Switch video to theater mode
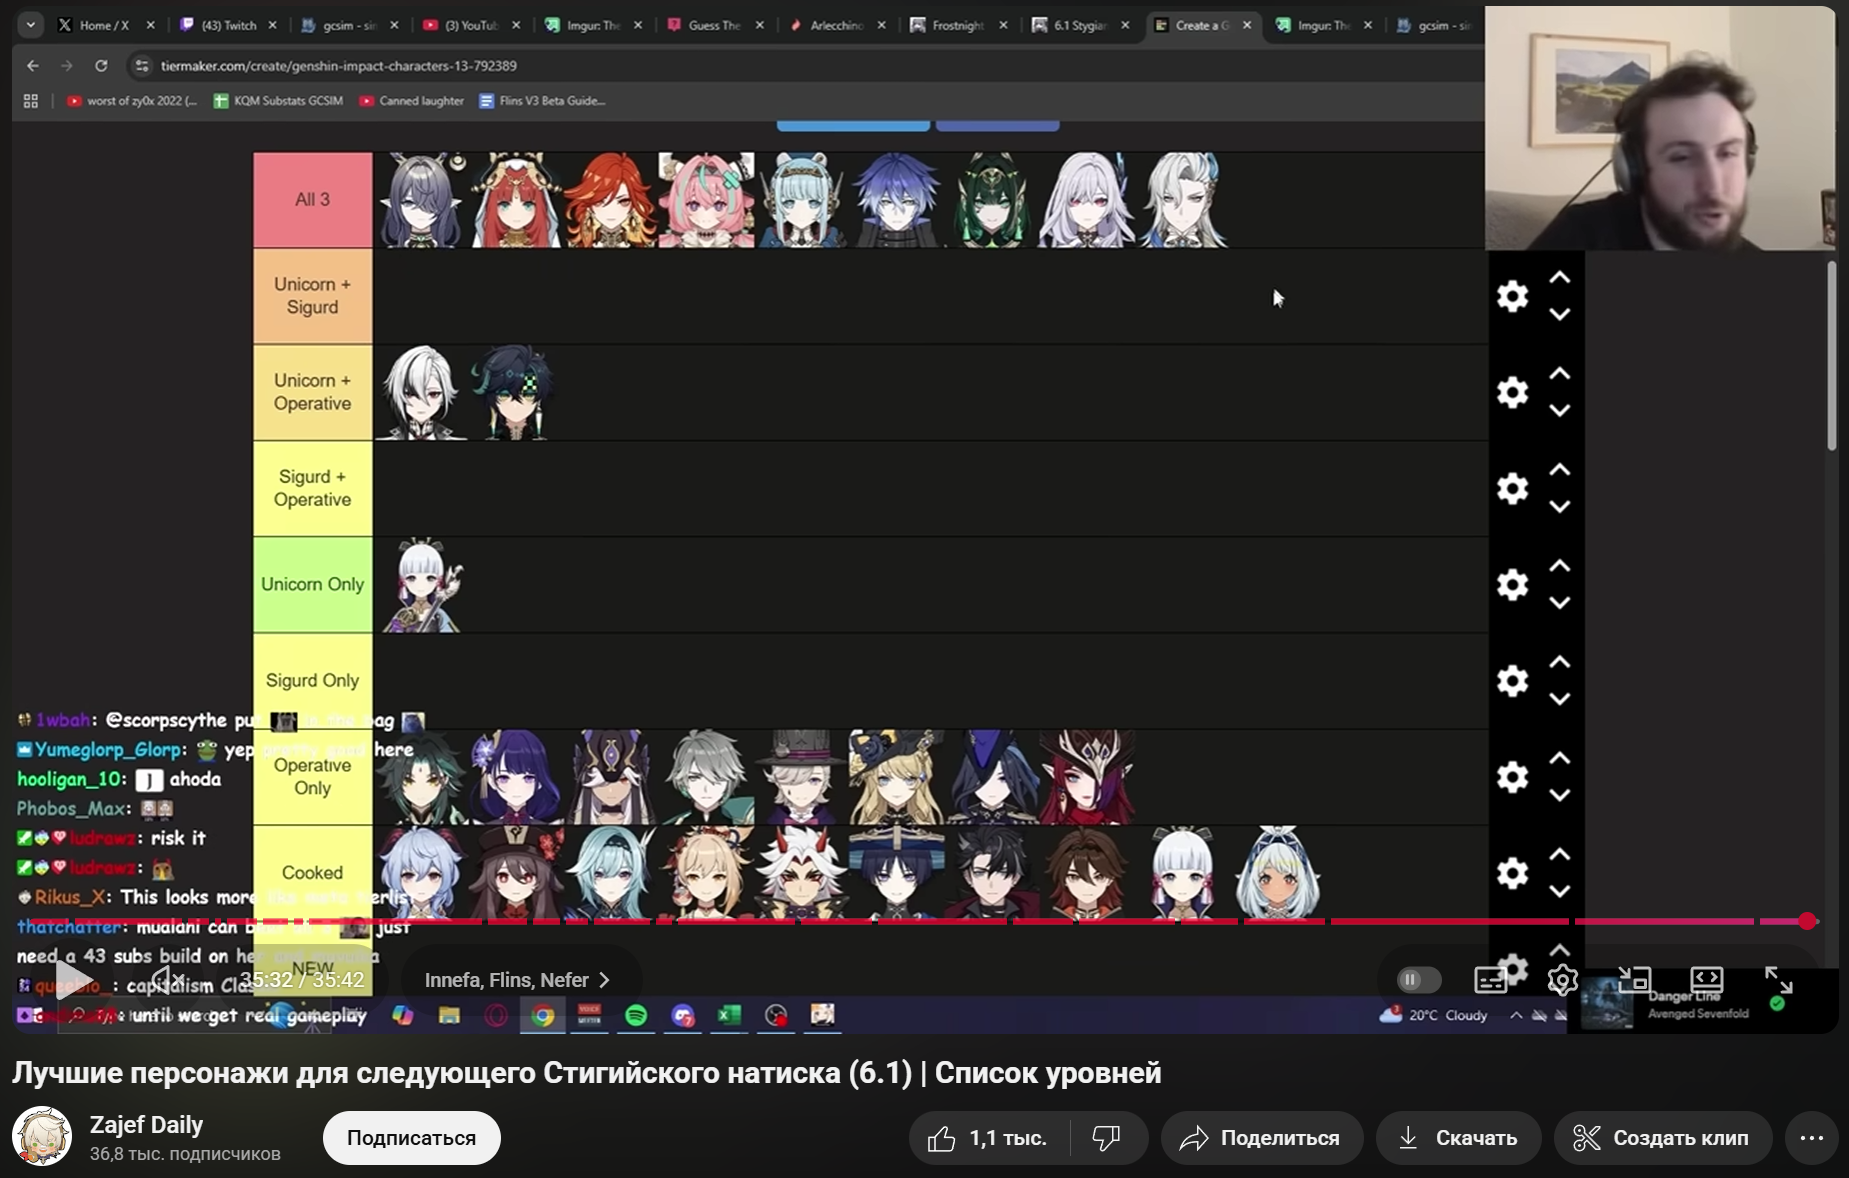This screenshot has width=1849, height=1178. point(1706,980)
